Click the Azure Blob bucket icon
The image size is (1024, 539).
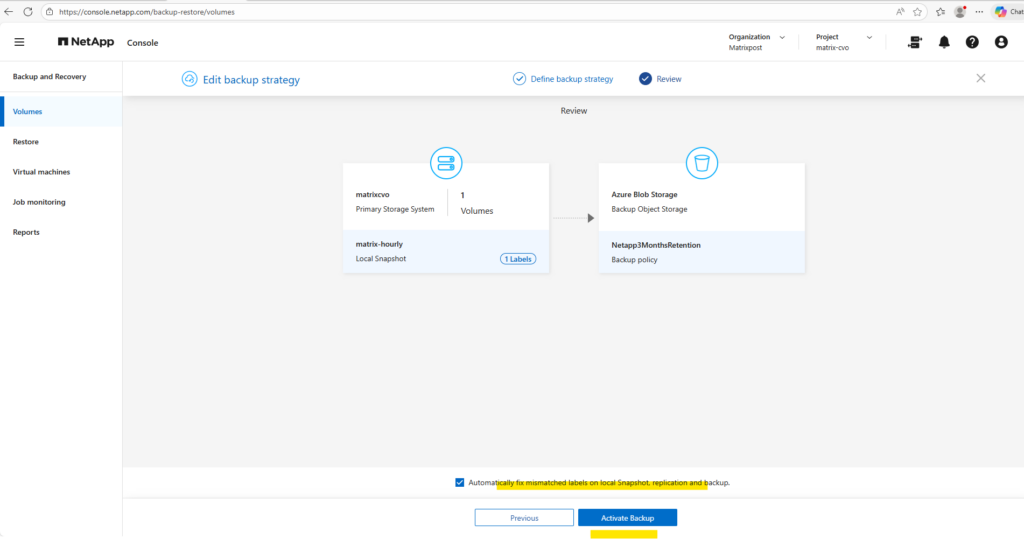(x=701, y=162)
